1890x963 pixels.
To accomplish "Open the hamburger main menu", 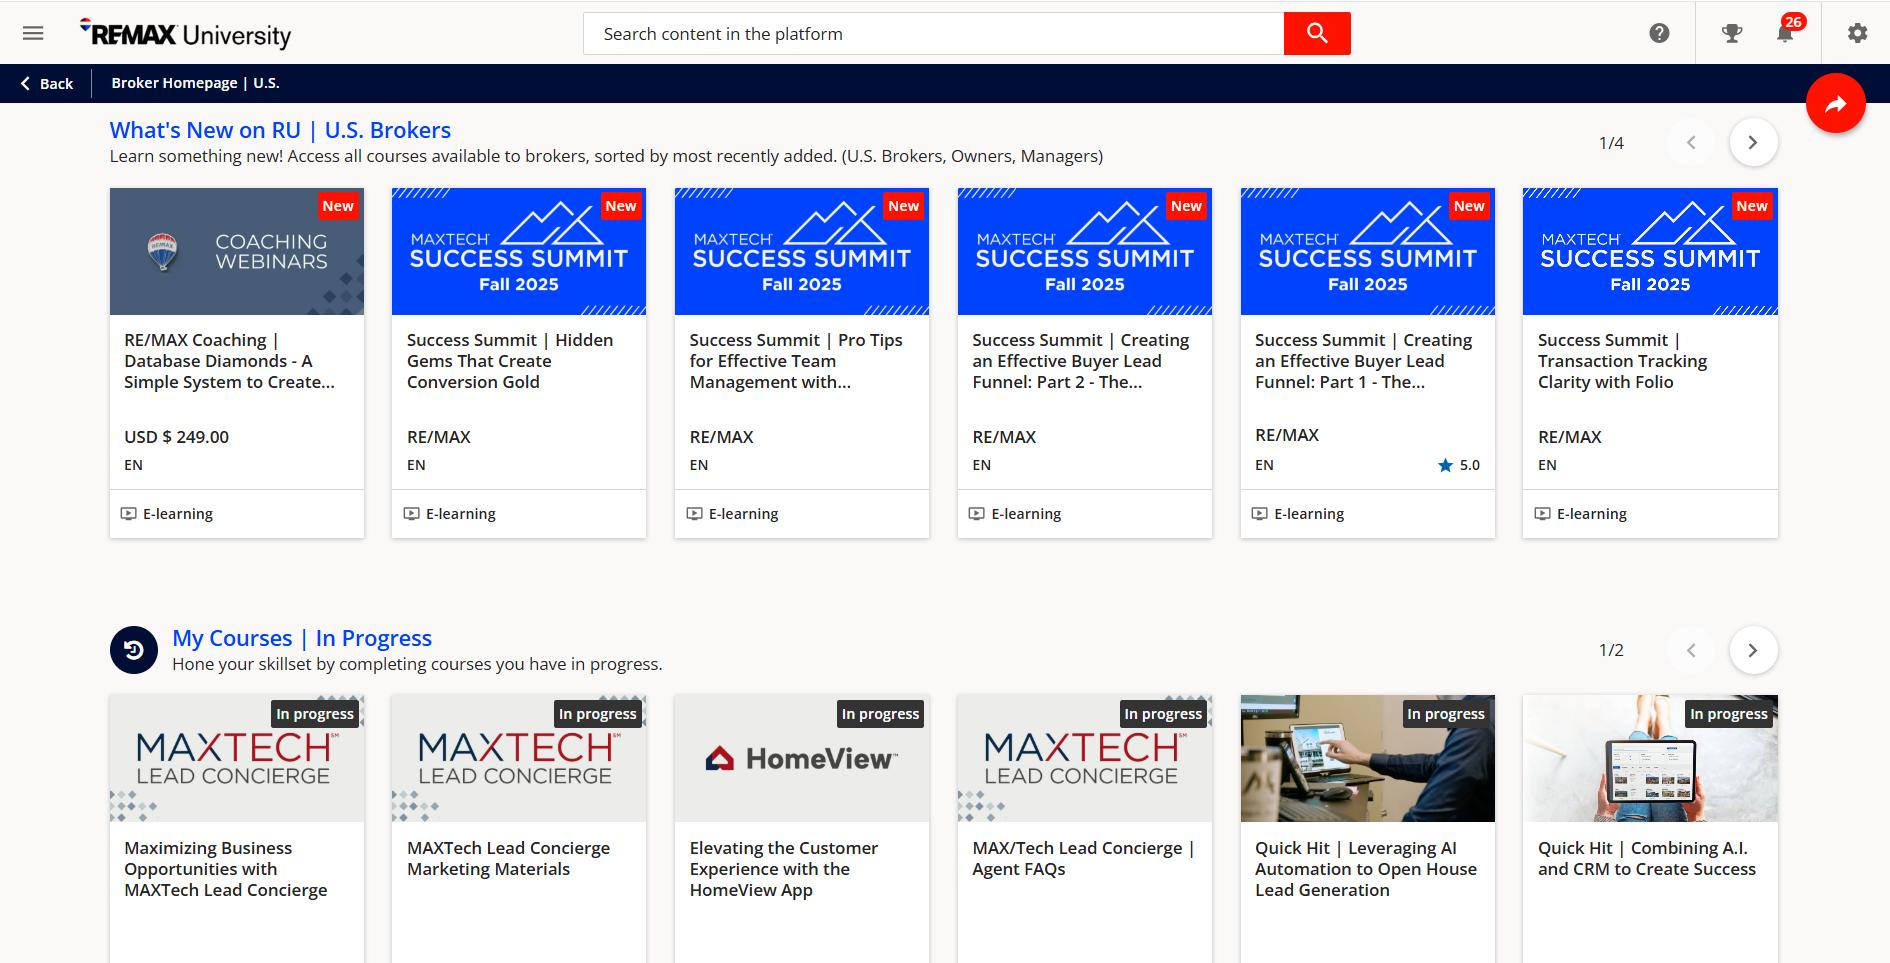I will [x=33, y=33].
